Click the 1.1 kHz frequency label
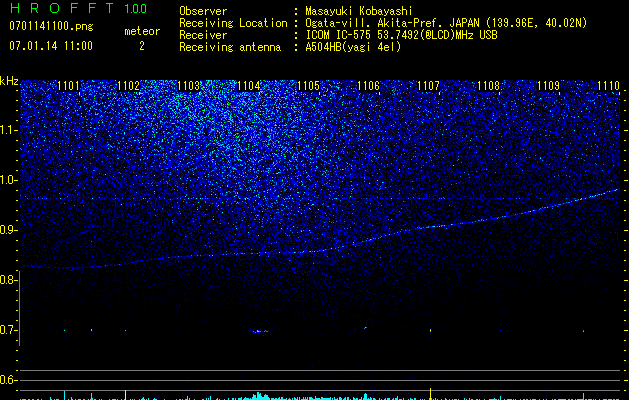This screenshot has height=400, width=629. (x=8, y=130)
